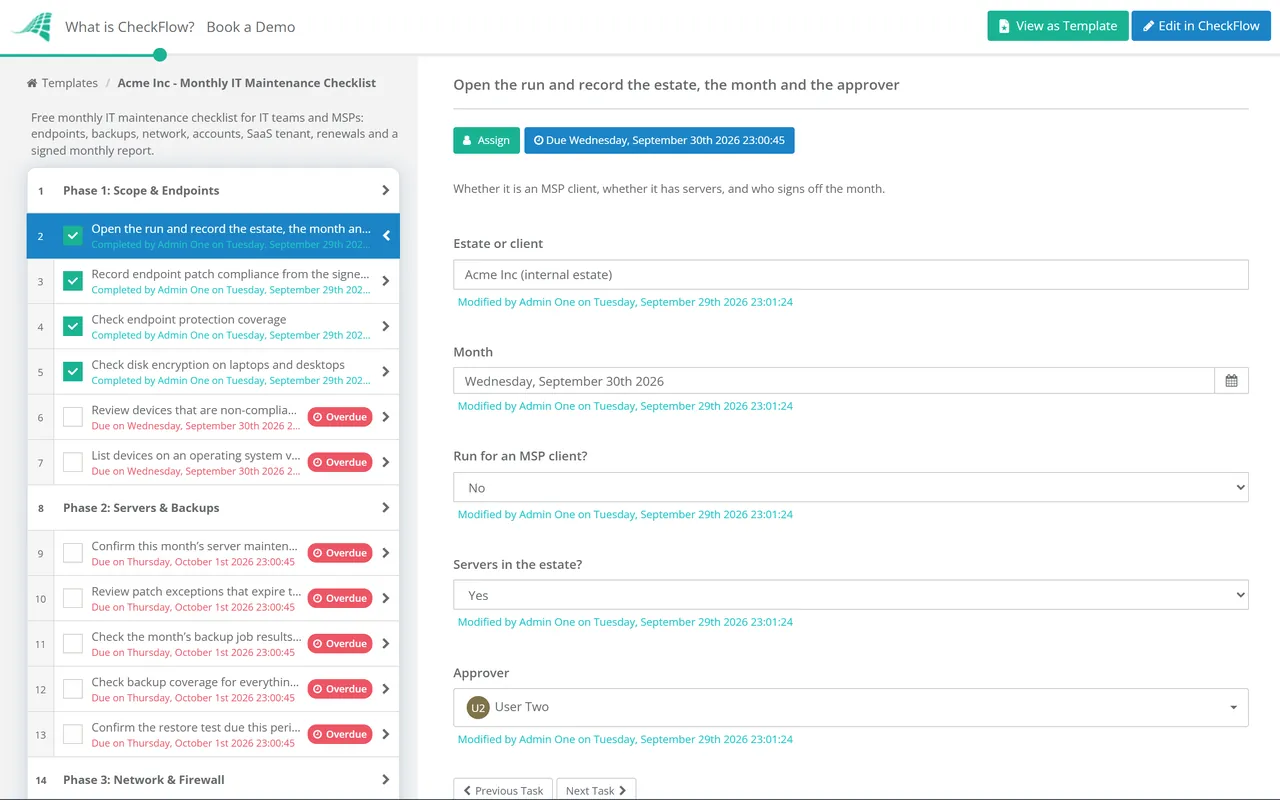Click 'Edit in CheckFlow' button
The height and width of the screenshot is (800, 1280).
pyautogui.click(x=1201, y=26)
